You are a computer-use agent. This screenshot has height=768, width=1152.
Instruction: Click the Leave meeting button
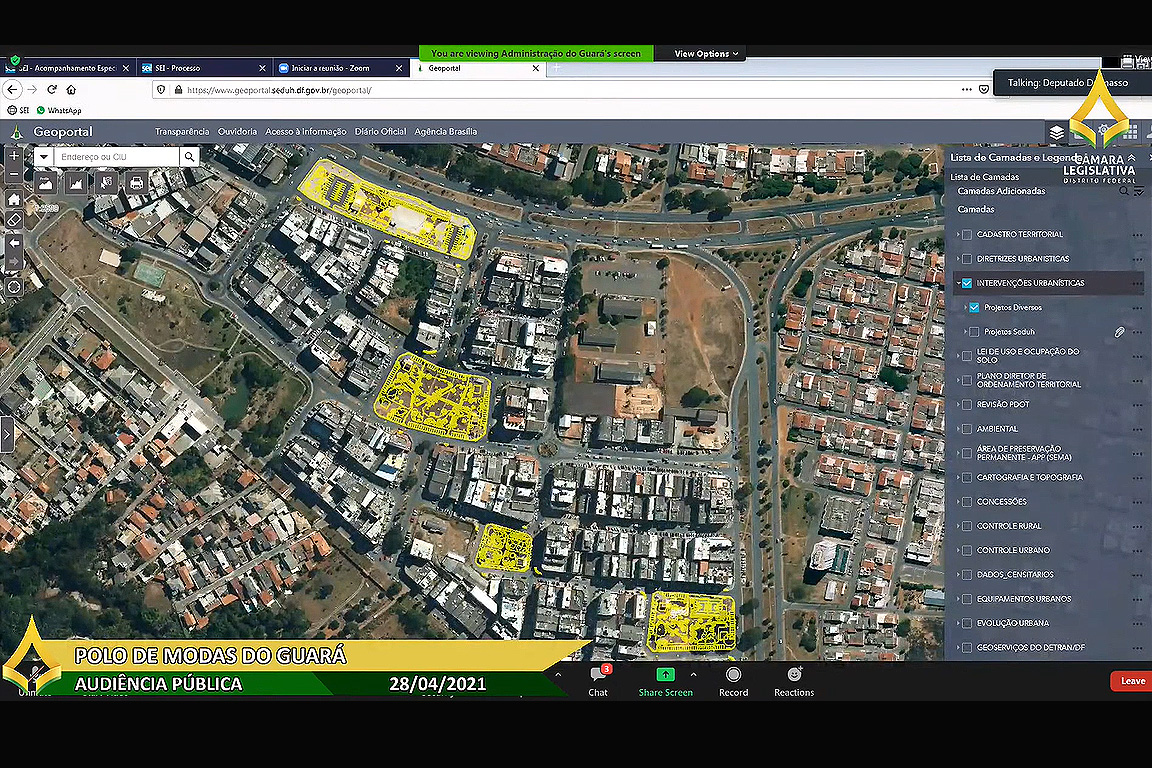pyautogui.click(x=1131, y=681)
